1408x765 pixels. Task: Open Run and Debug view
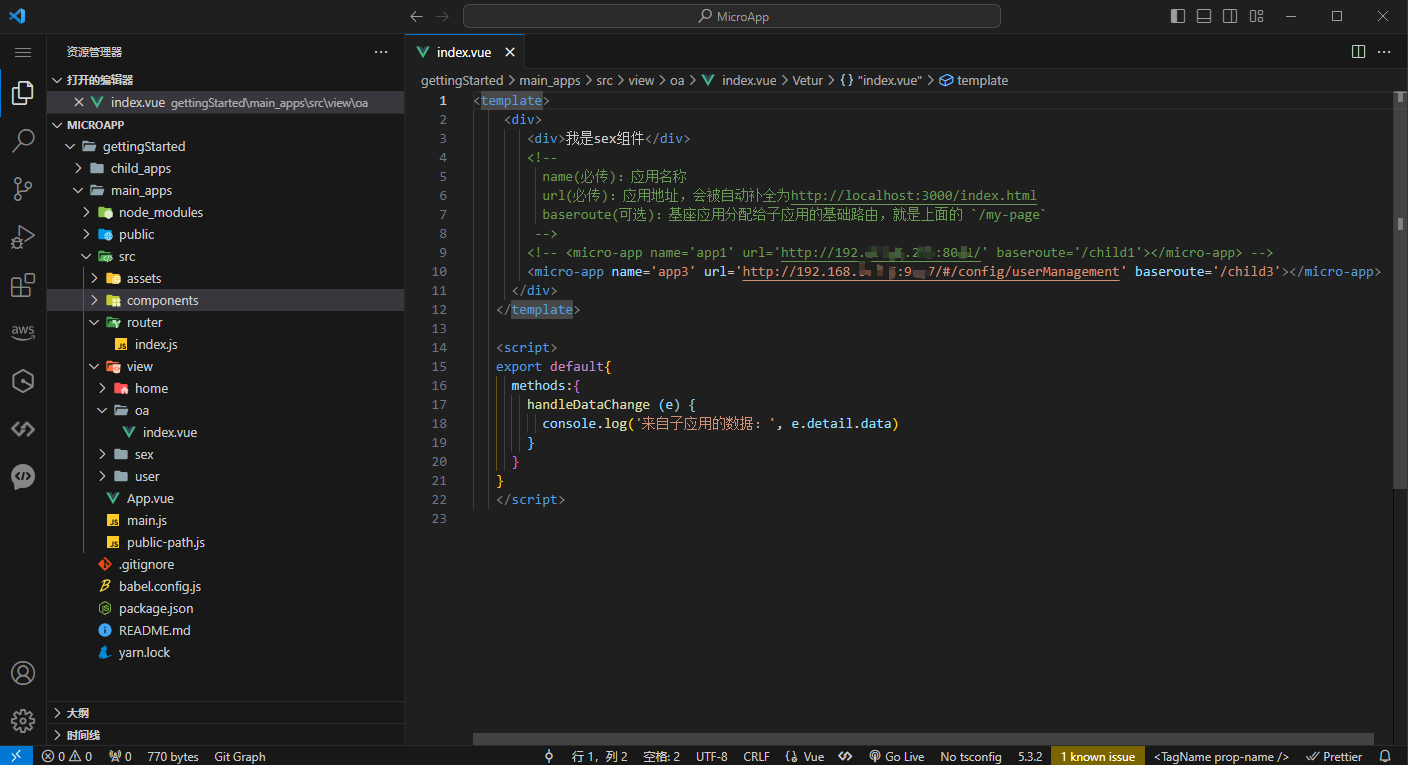(x=22, y=238)
